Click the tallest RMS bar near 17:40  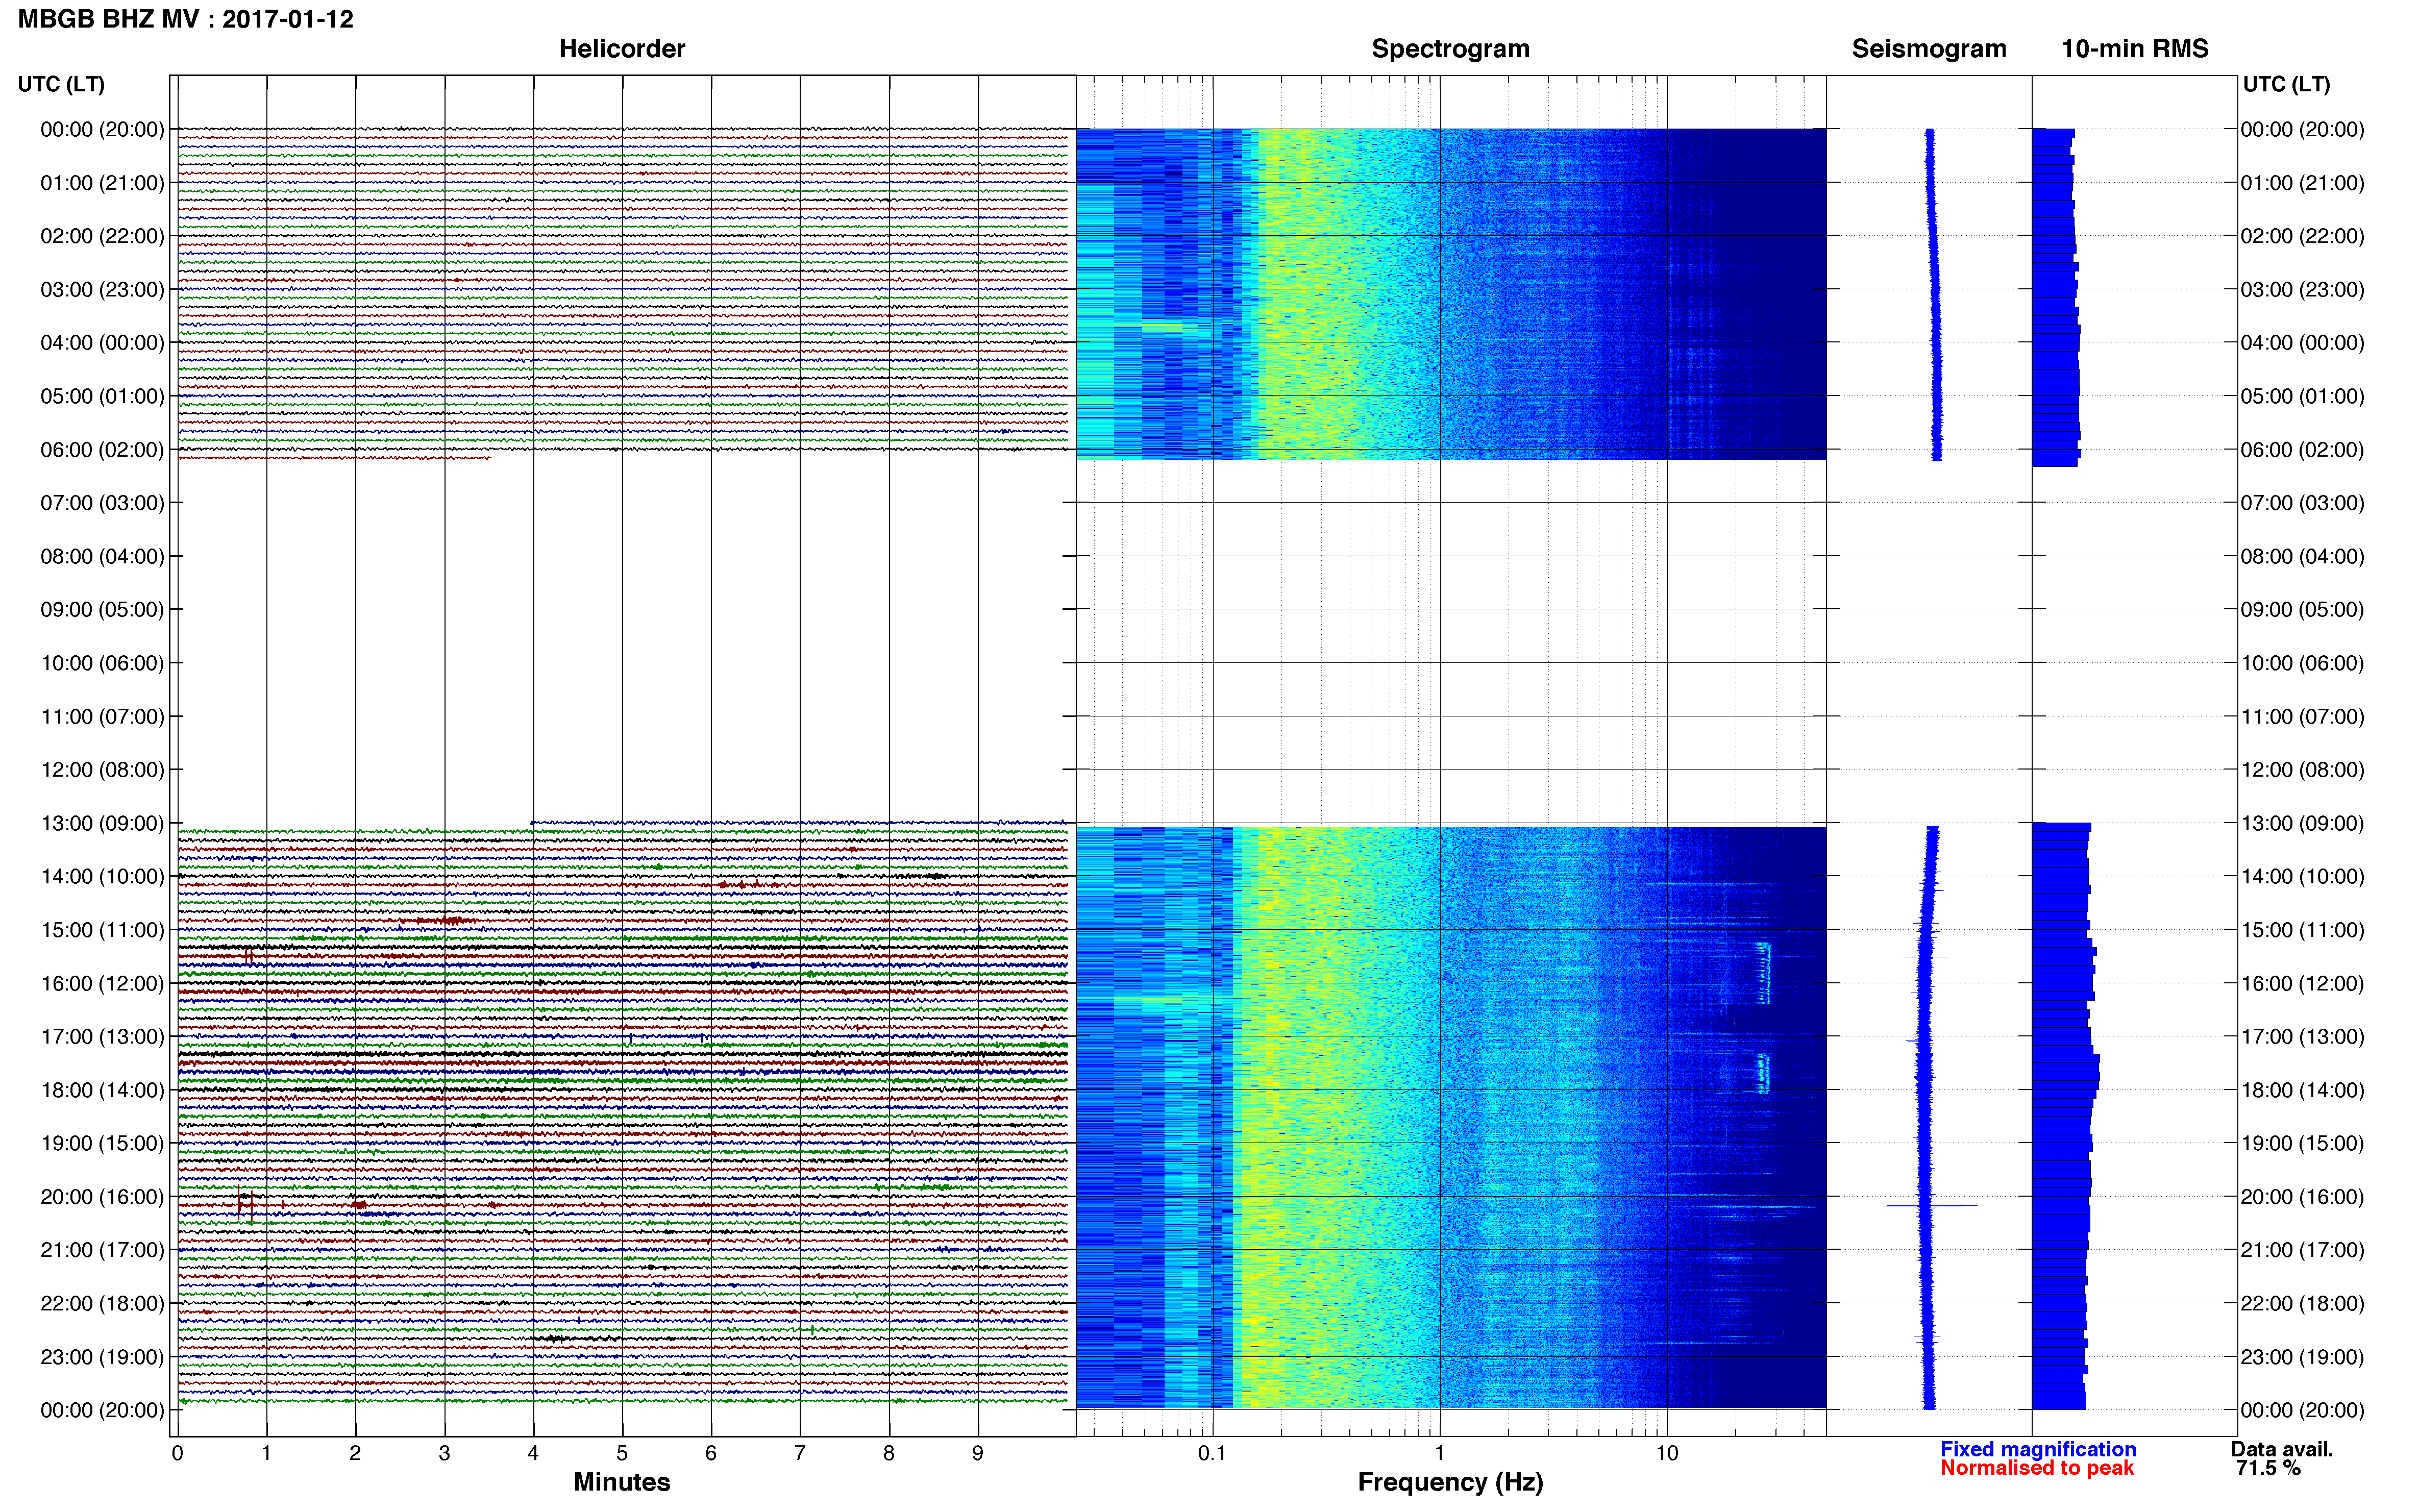pyautogui.click(x=2066, y=1075)
